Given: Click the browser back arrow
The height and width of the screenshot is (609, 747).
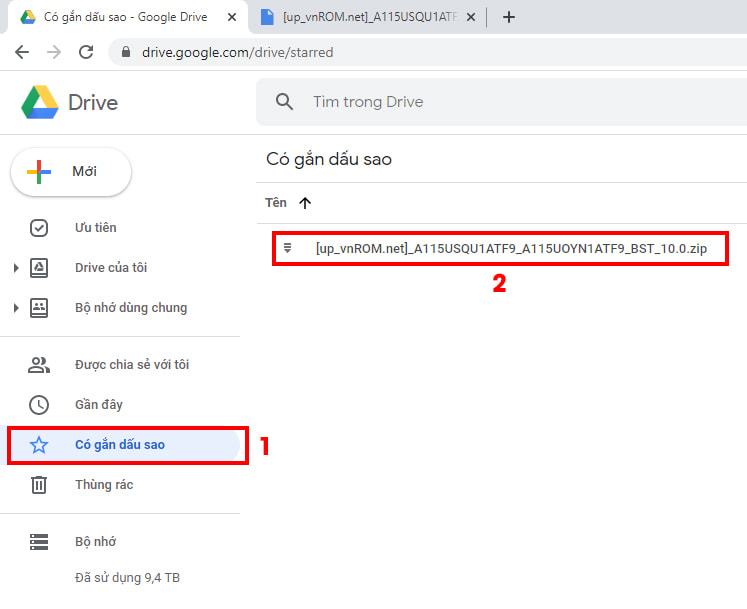Looking at the screenshot, I should pos(22,52).
